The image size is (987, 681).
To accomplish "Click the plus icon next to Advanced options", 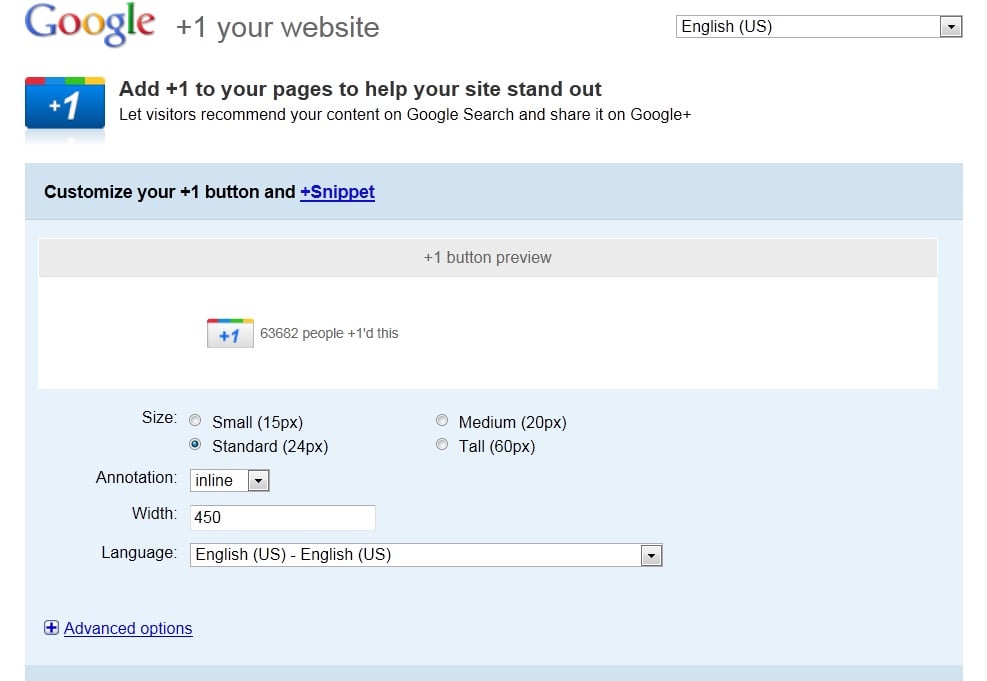I will tap(51, 628).
